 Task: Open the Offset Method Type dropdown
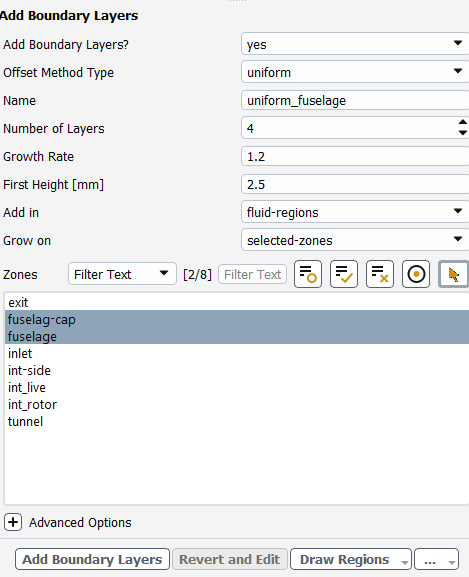point(355,72)
